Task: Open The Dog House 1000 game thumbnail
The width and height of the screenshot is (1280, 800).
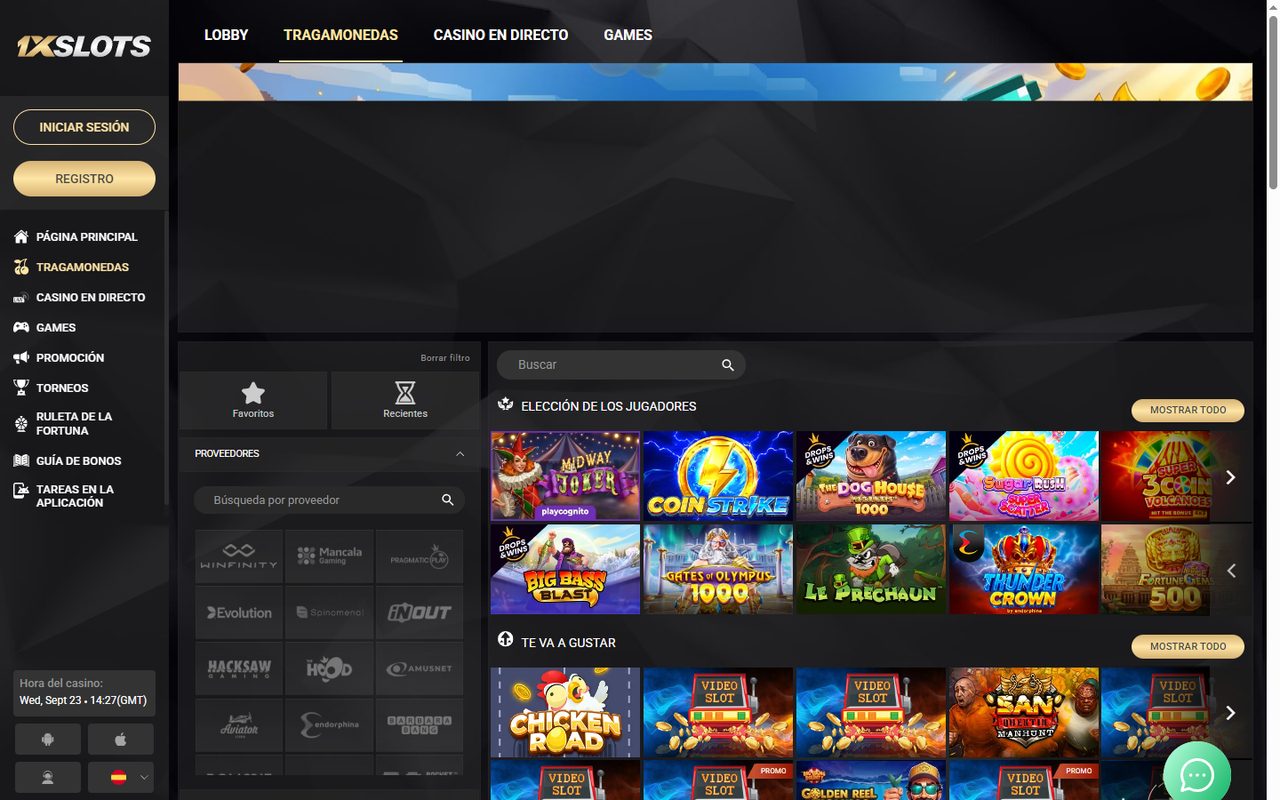Action: (871, 476)
